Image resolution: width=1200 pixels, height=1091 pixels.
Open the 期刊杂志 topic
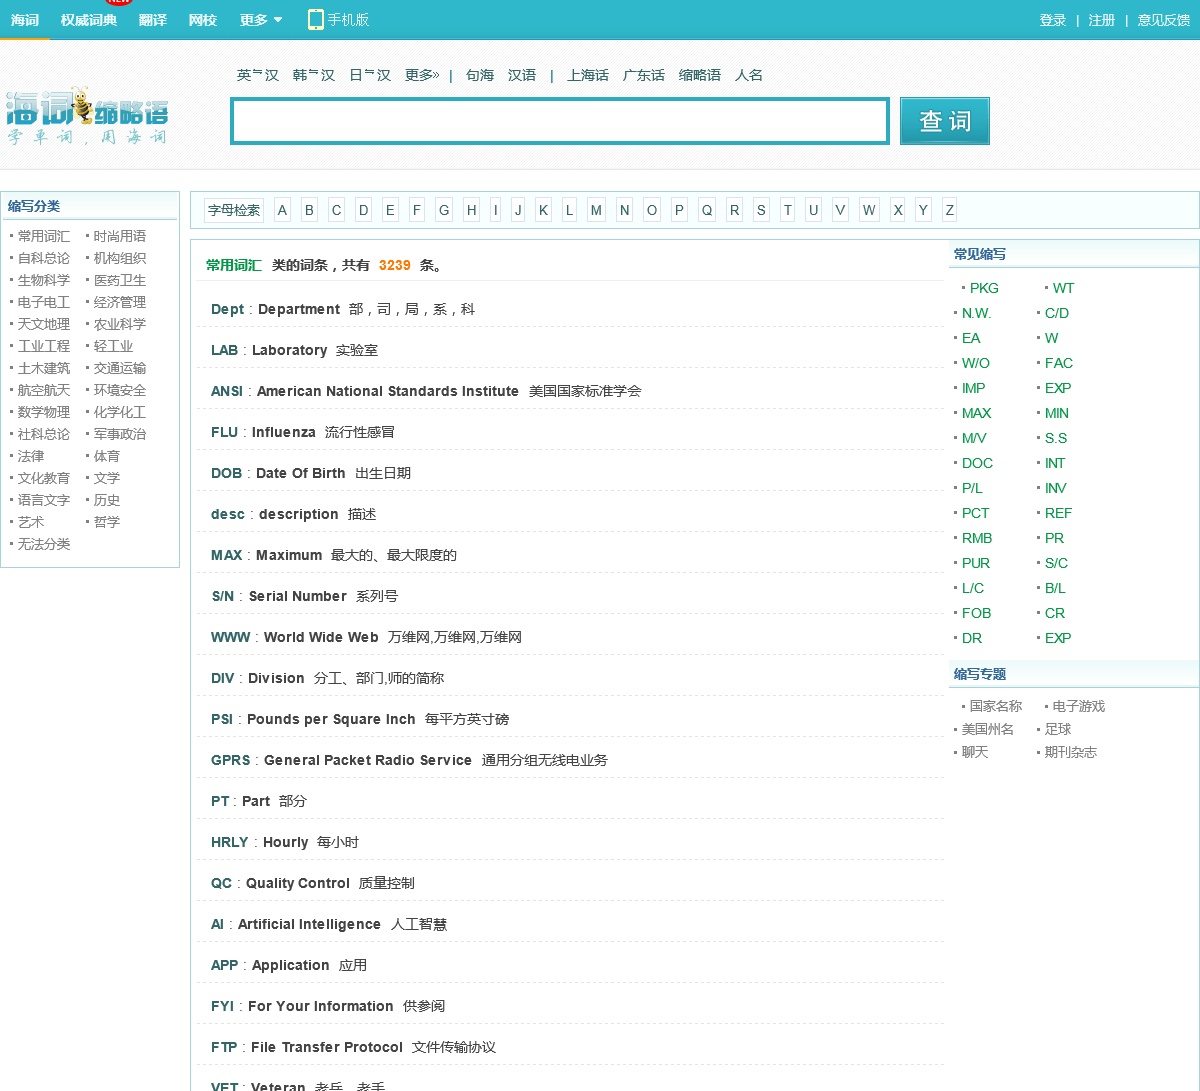1071,752
